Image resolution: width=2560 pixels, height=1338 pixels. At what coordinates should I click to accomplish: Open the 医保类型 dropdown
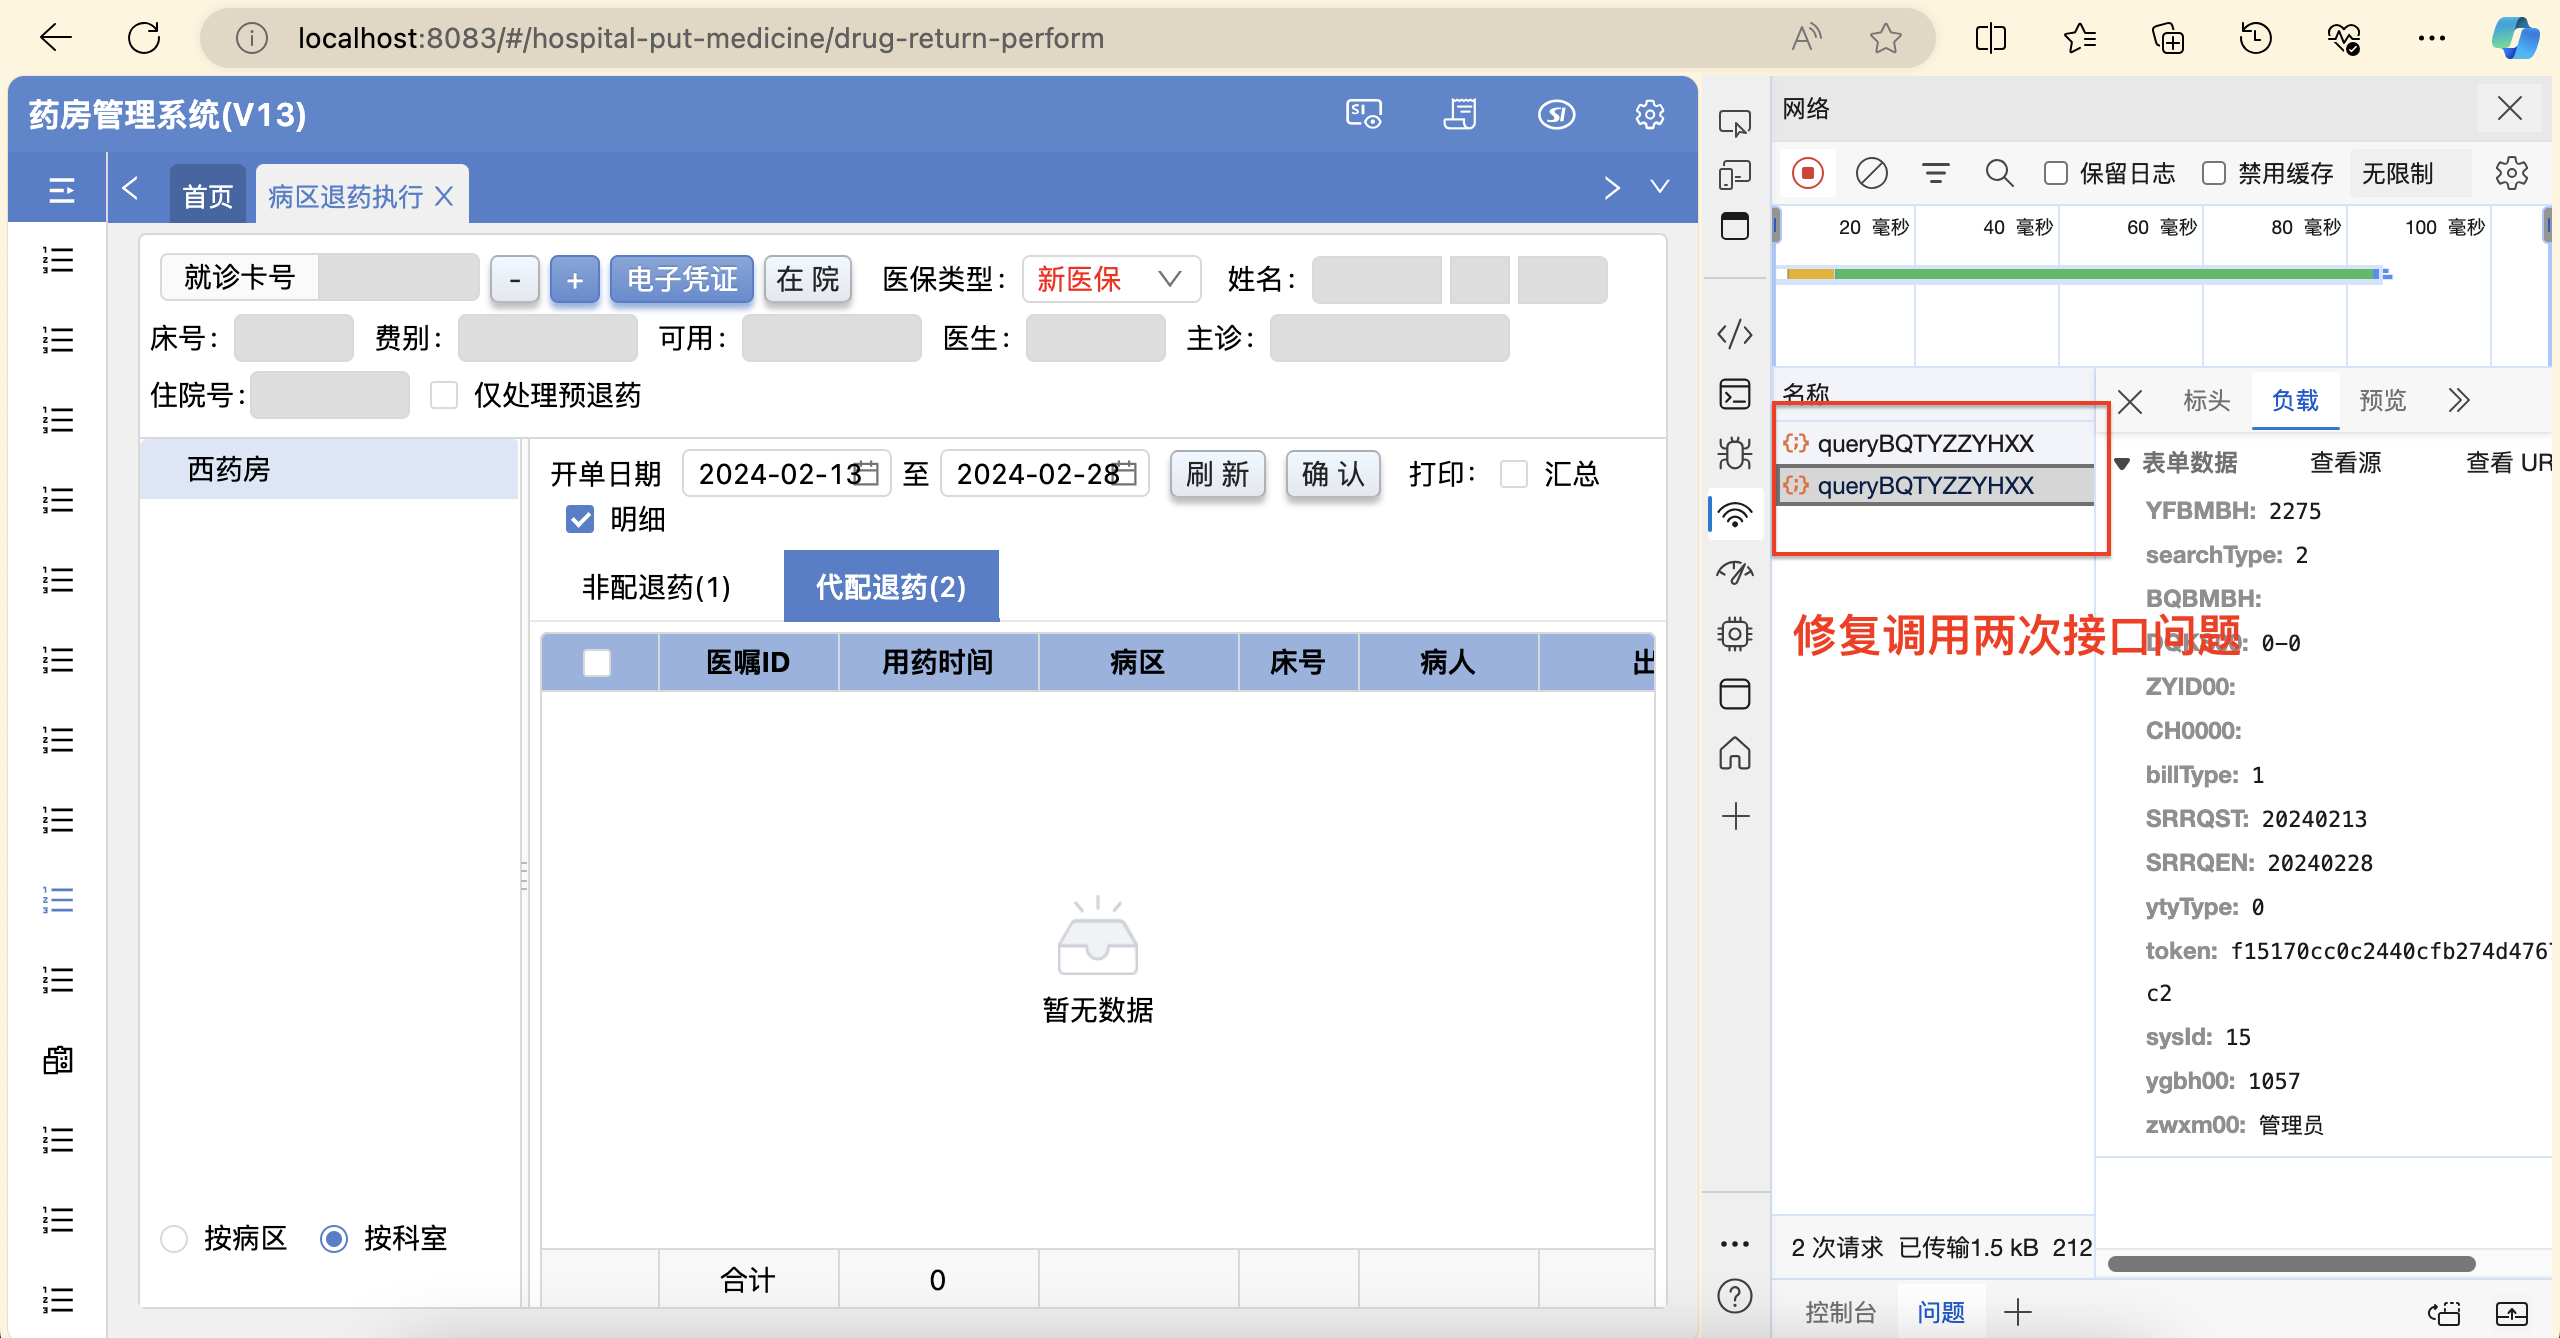tap(1110, 279)
